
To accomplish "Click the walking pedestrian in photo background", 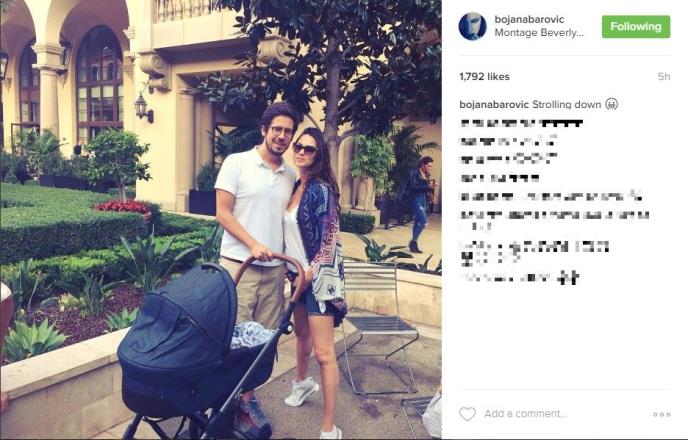I will point(420,204).
